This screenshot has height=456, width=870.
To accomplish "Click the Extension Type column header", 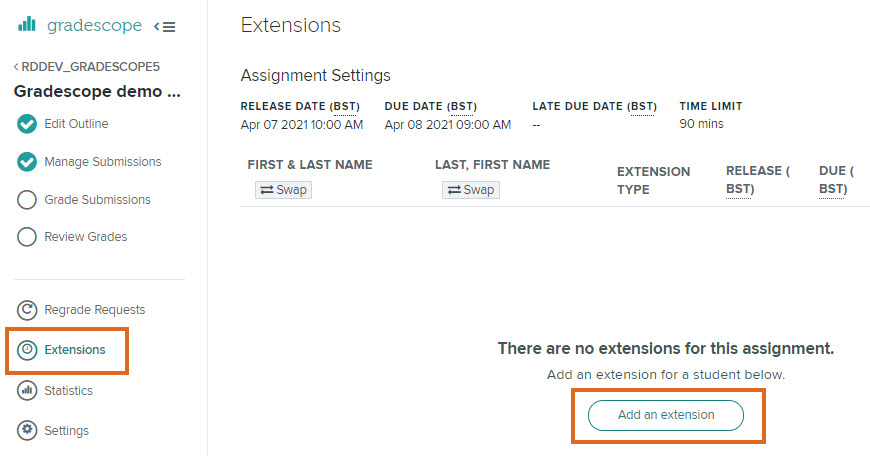I will pos(653,180).
